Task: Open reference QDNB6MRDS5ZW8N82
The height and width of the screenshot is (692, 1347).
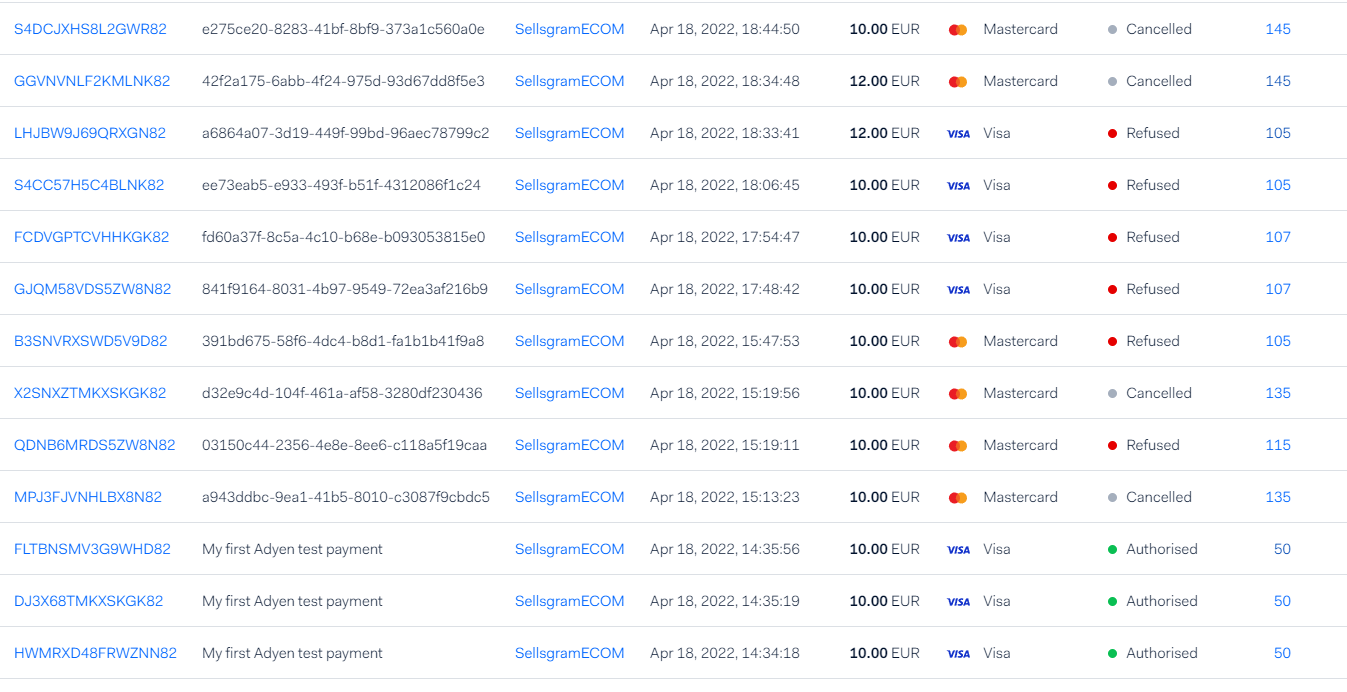Action: pyautogui.click(x=95, y=445)
